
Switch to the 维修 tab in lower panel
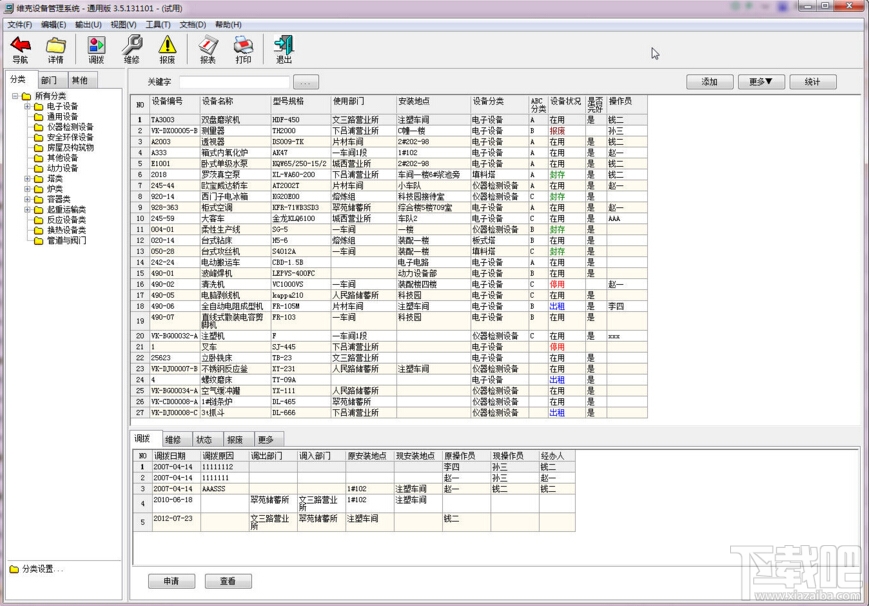point(173,439)
